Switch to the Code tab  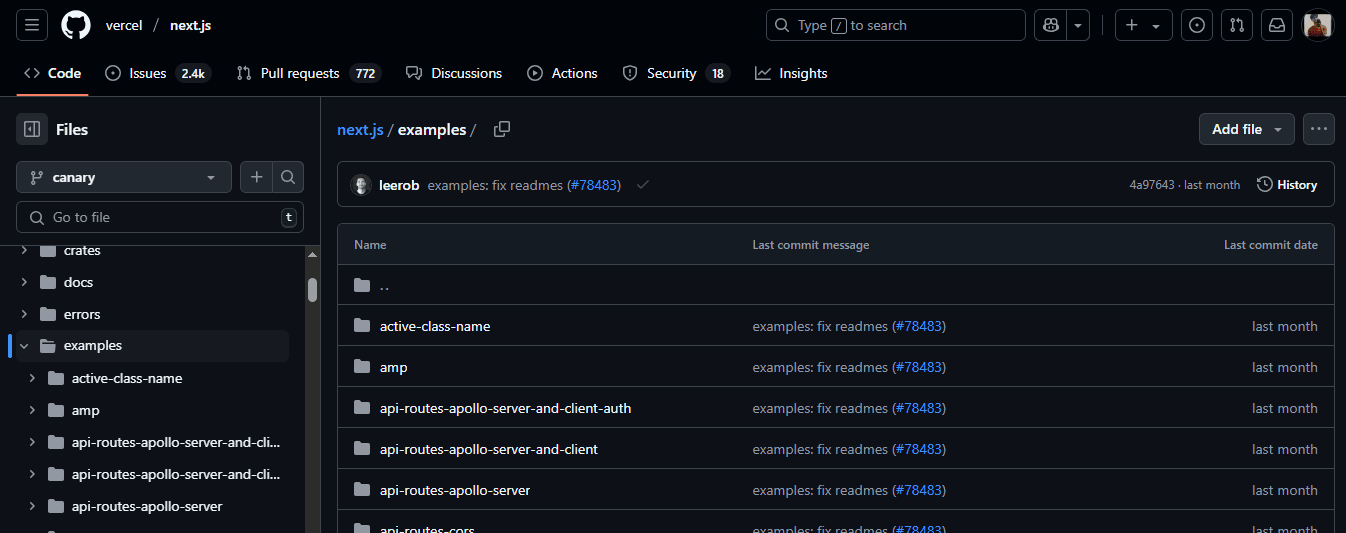52,73
